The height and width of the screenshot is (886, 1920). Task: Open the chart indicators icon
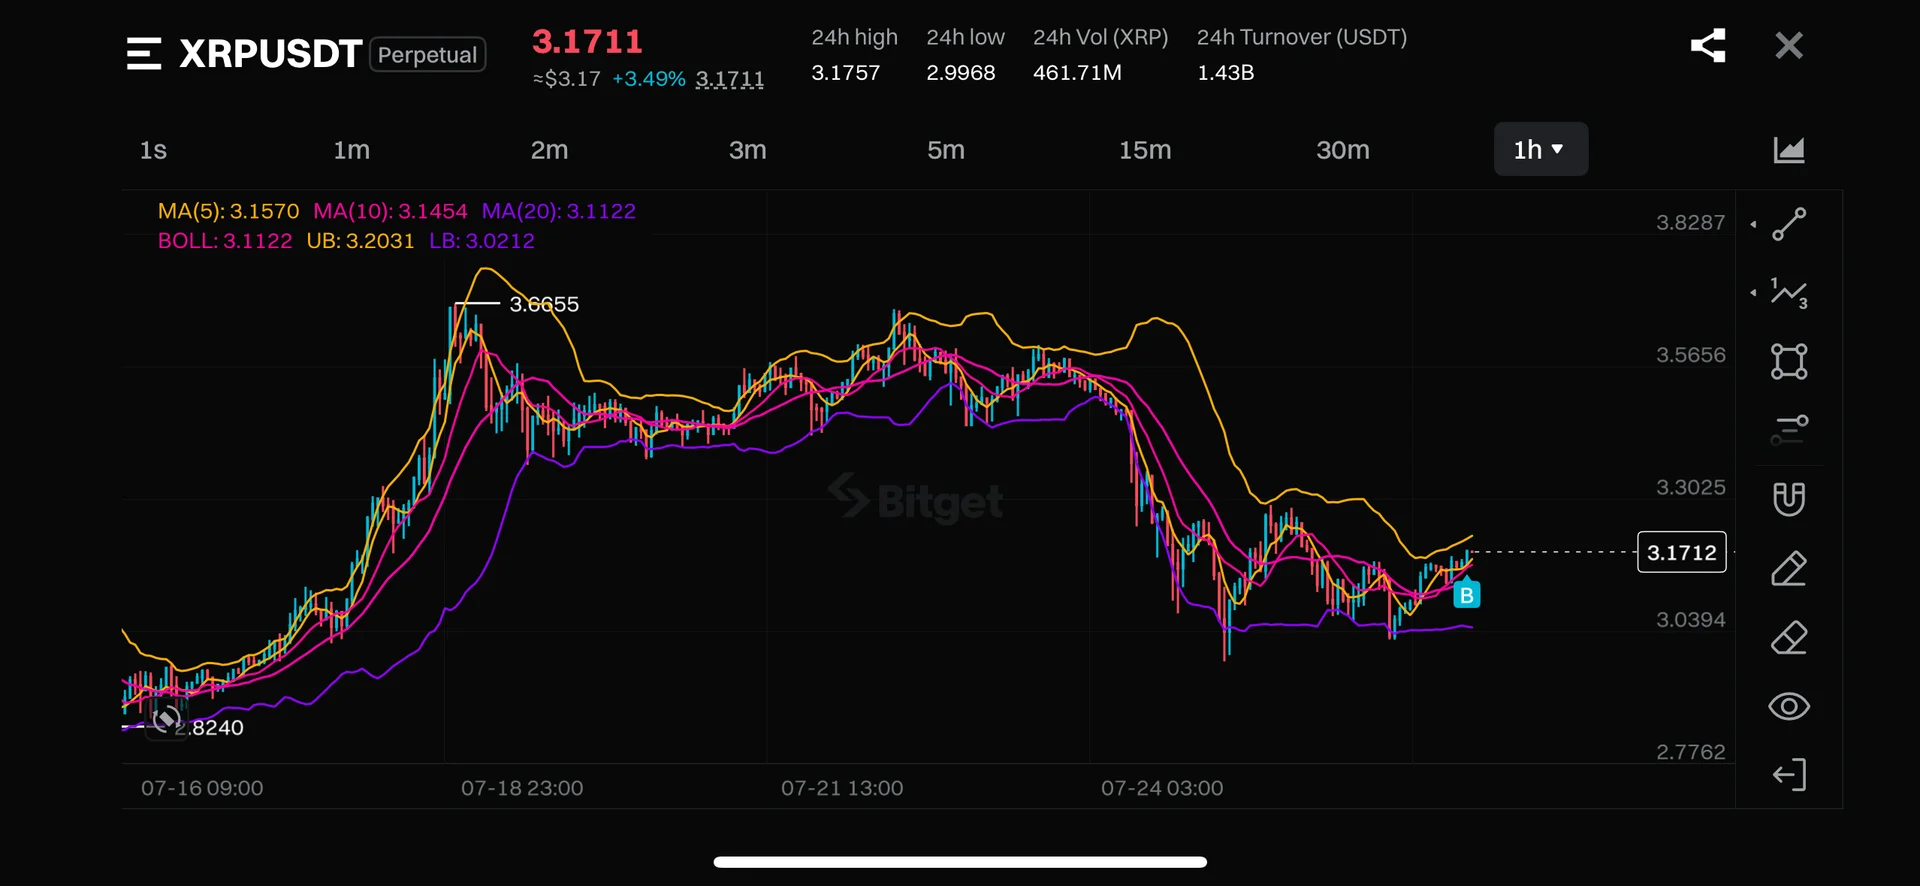(x=1789, y=150)
